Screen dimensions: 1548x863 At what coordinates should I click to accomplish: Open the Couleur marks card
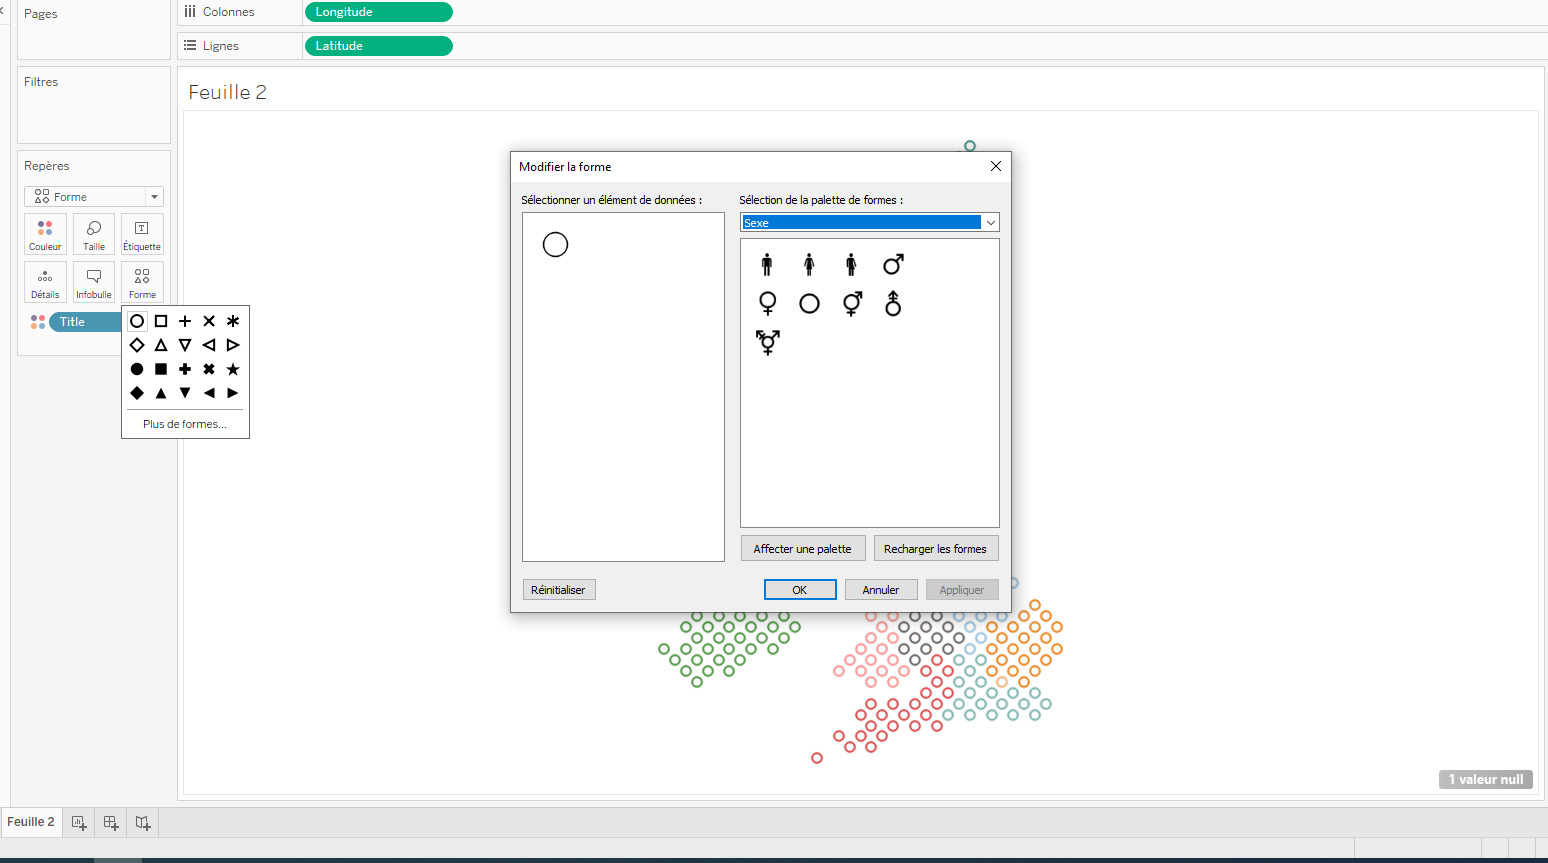tap(45, 234)
